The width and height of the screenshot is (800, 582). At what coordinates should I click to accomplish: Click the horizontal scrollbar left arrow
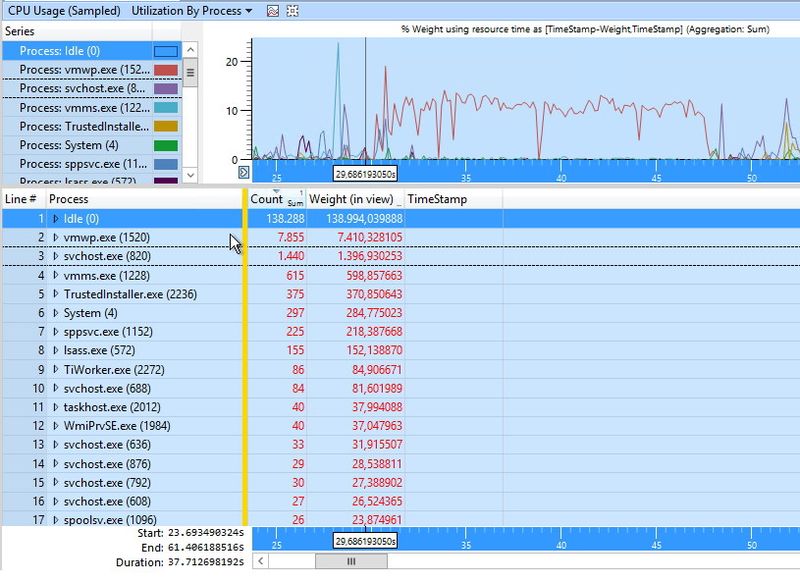tap(260, 561)
